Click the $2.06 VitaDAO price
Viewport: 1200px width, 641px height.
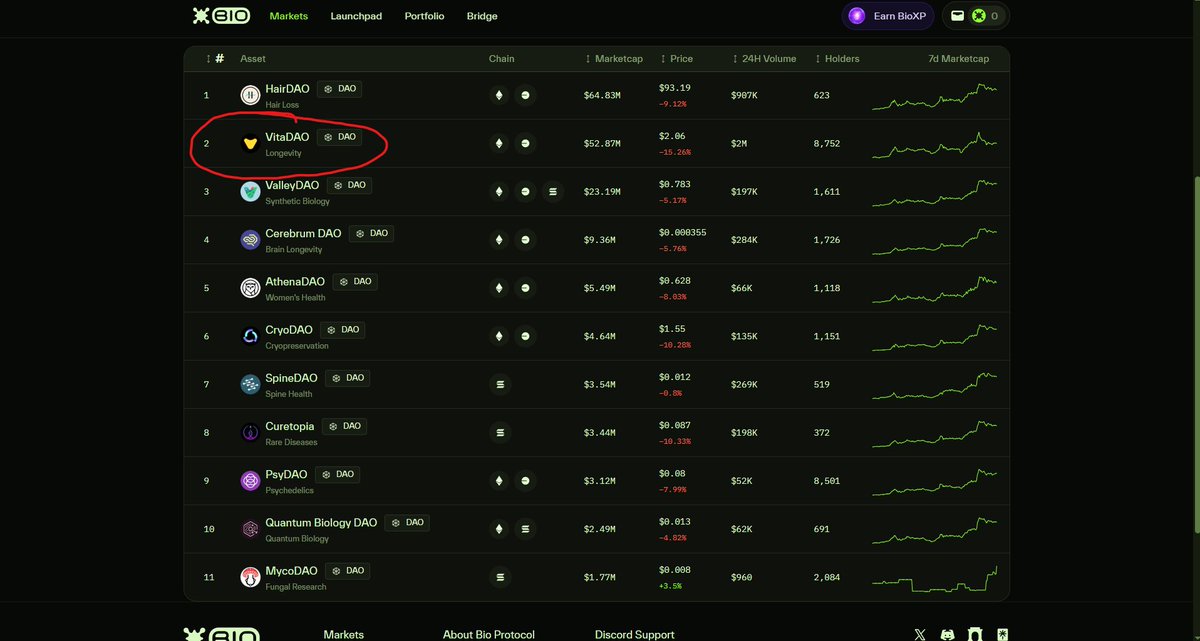coord(672,136)
